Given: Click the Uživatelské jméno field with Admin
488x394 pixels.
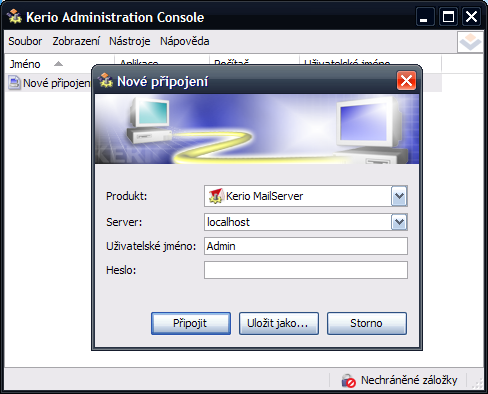Looking at the screenshot, I should [306, 246].
